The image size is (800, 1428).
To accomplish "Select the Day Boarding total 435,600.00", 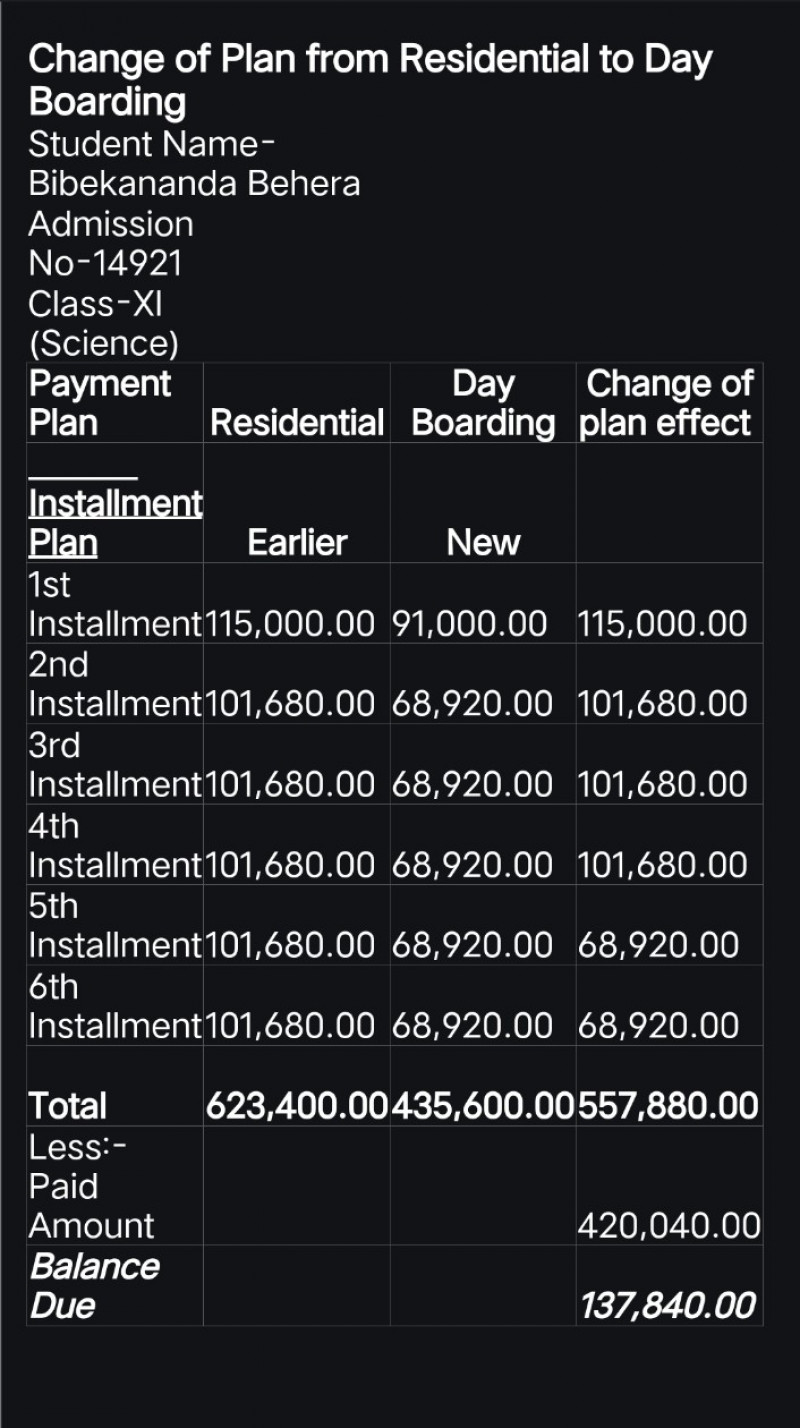I will point(483,1106).
